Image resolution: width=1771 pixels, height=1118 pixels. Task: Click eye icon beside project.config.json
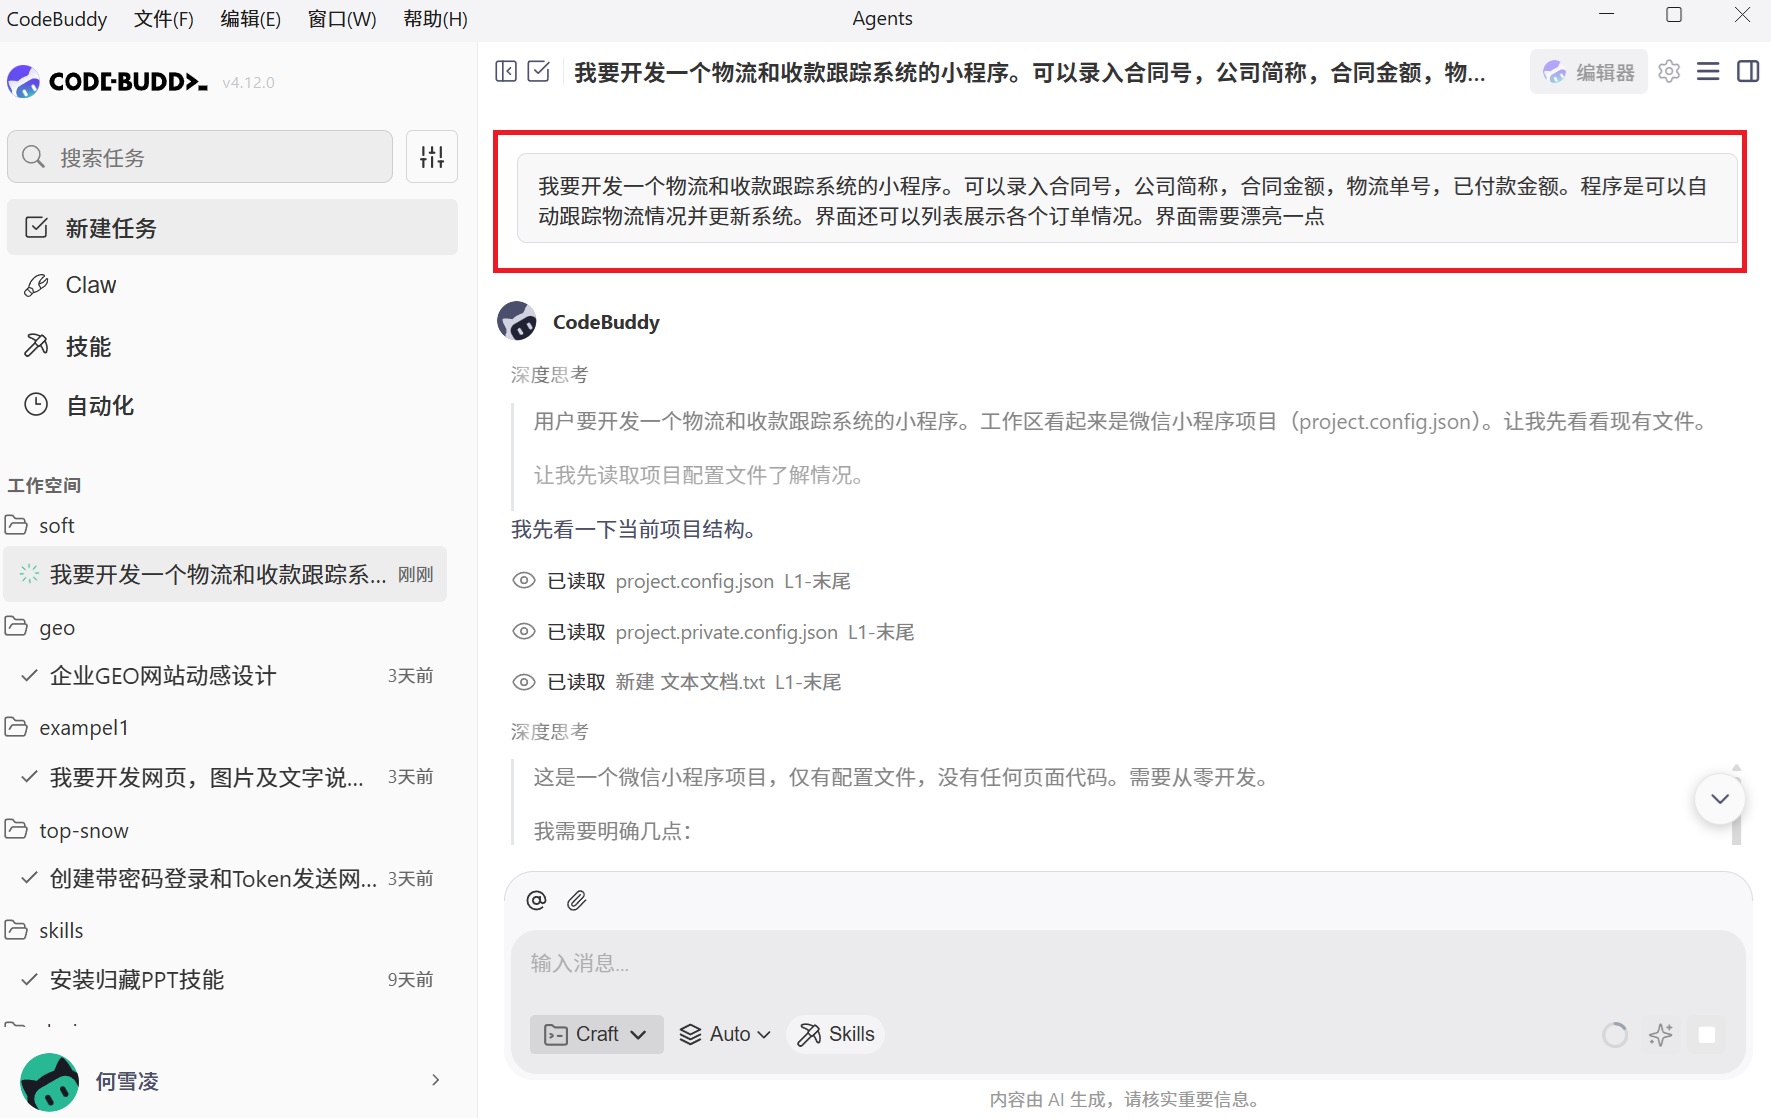pos(524,581)
